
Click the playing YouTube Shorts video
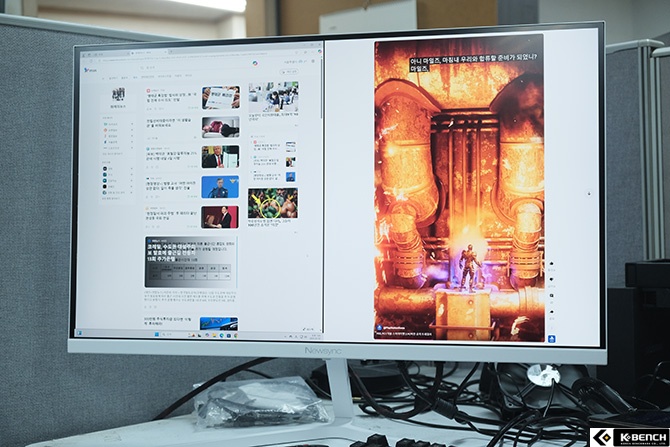click(459, 188)
